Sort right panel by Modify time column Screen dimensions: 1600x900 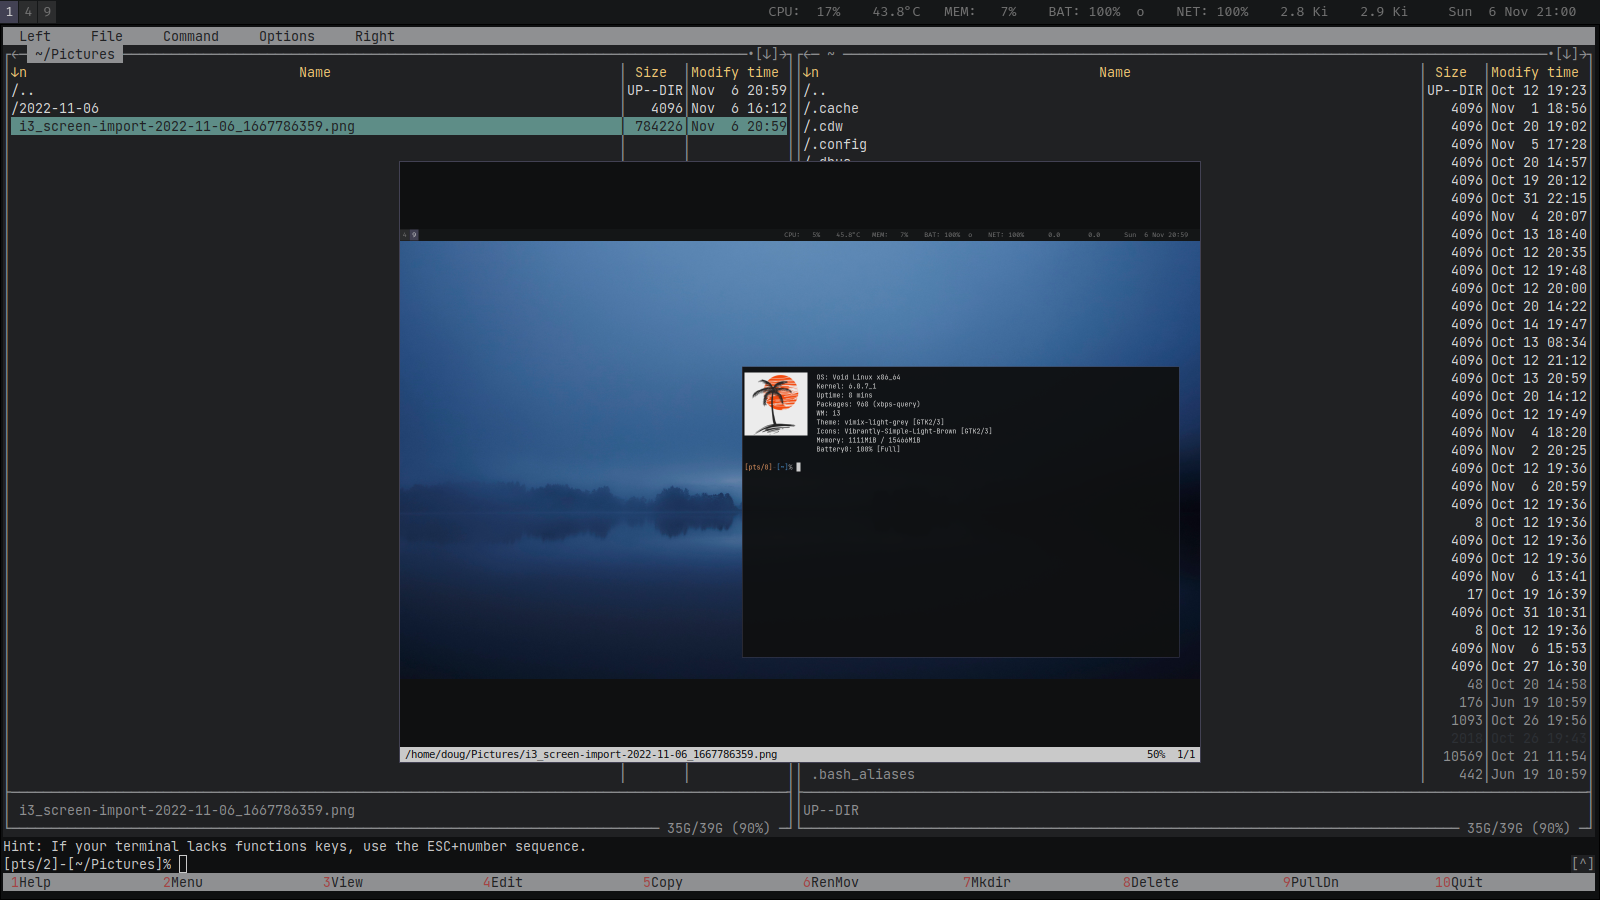click(x=1534, y=72)
